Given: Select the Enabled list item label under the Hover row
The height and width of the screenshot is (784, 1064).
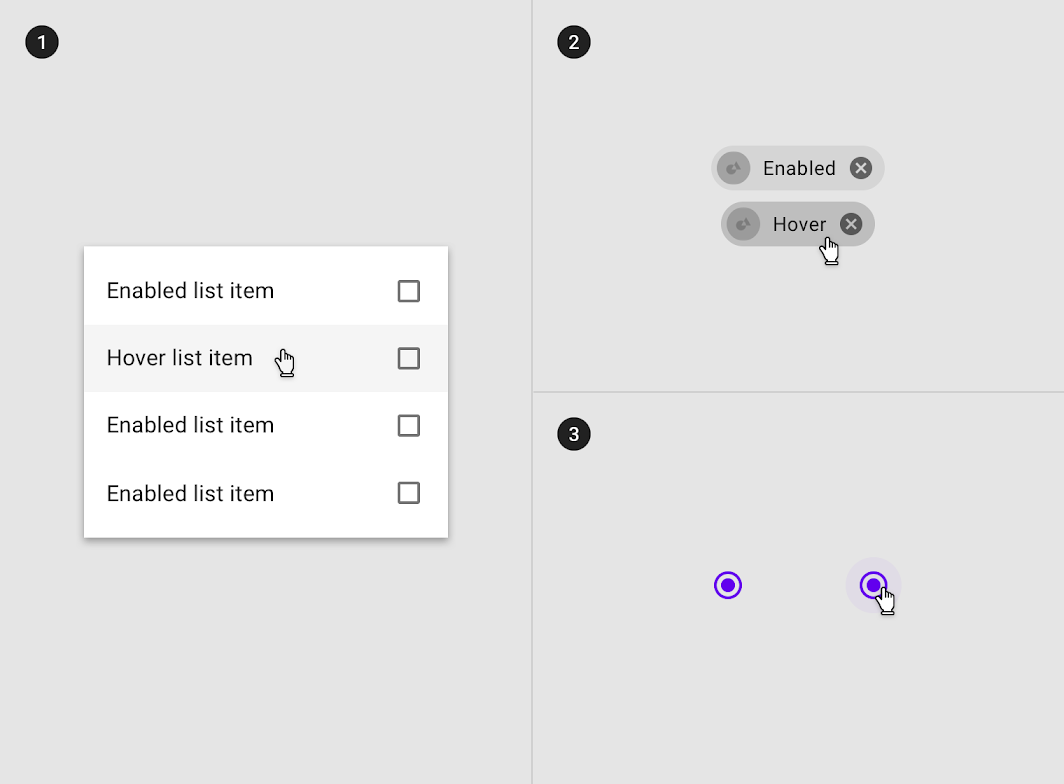Looking at the screenshot, I should tap(191, 425).
